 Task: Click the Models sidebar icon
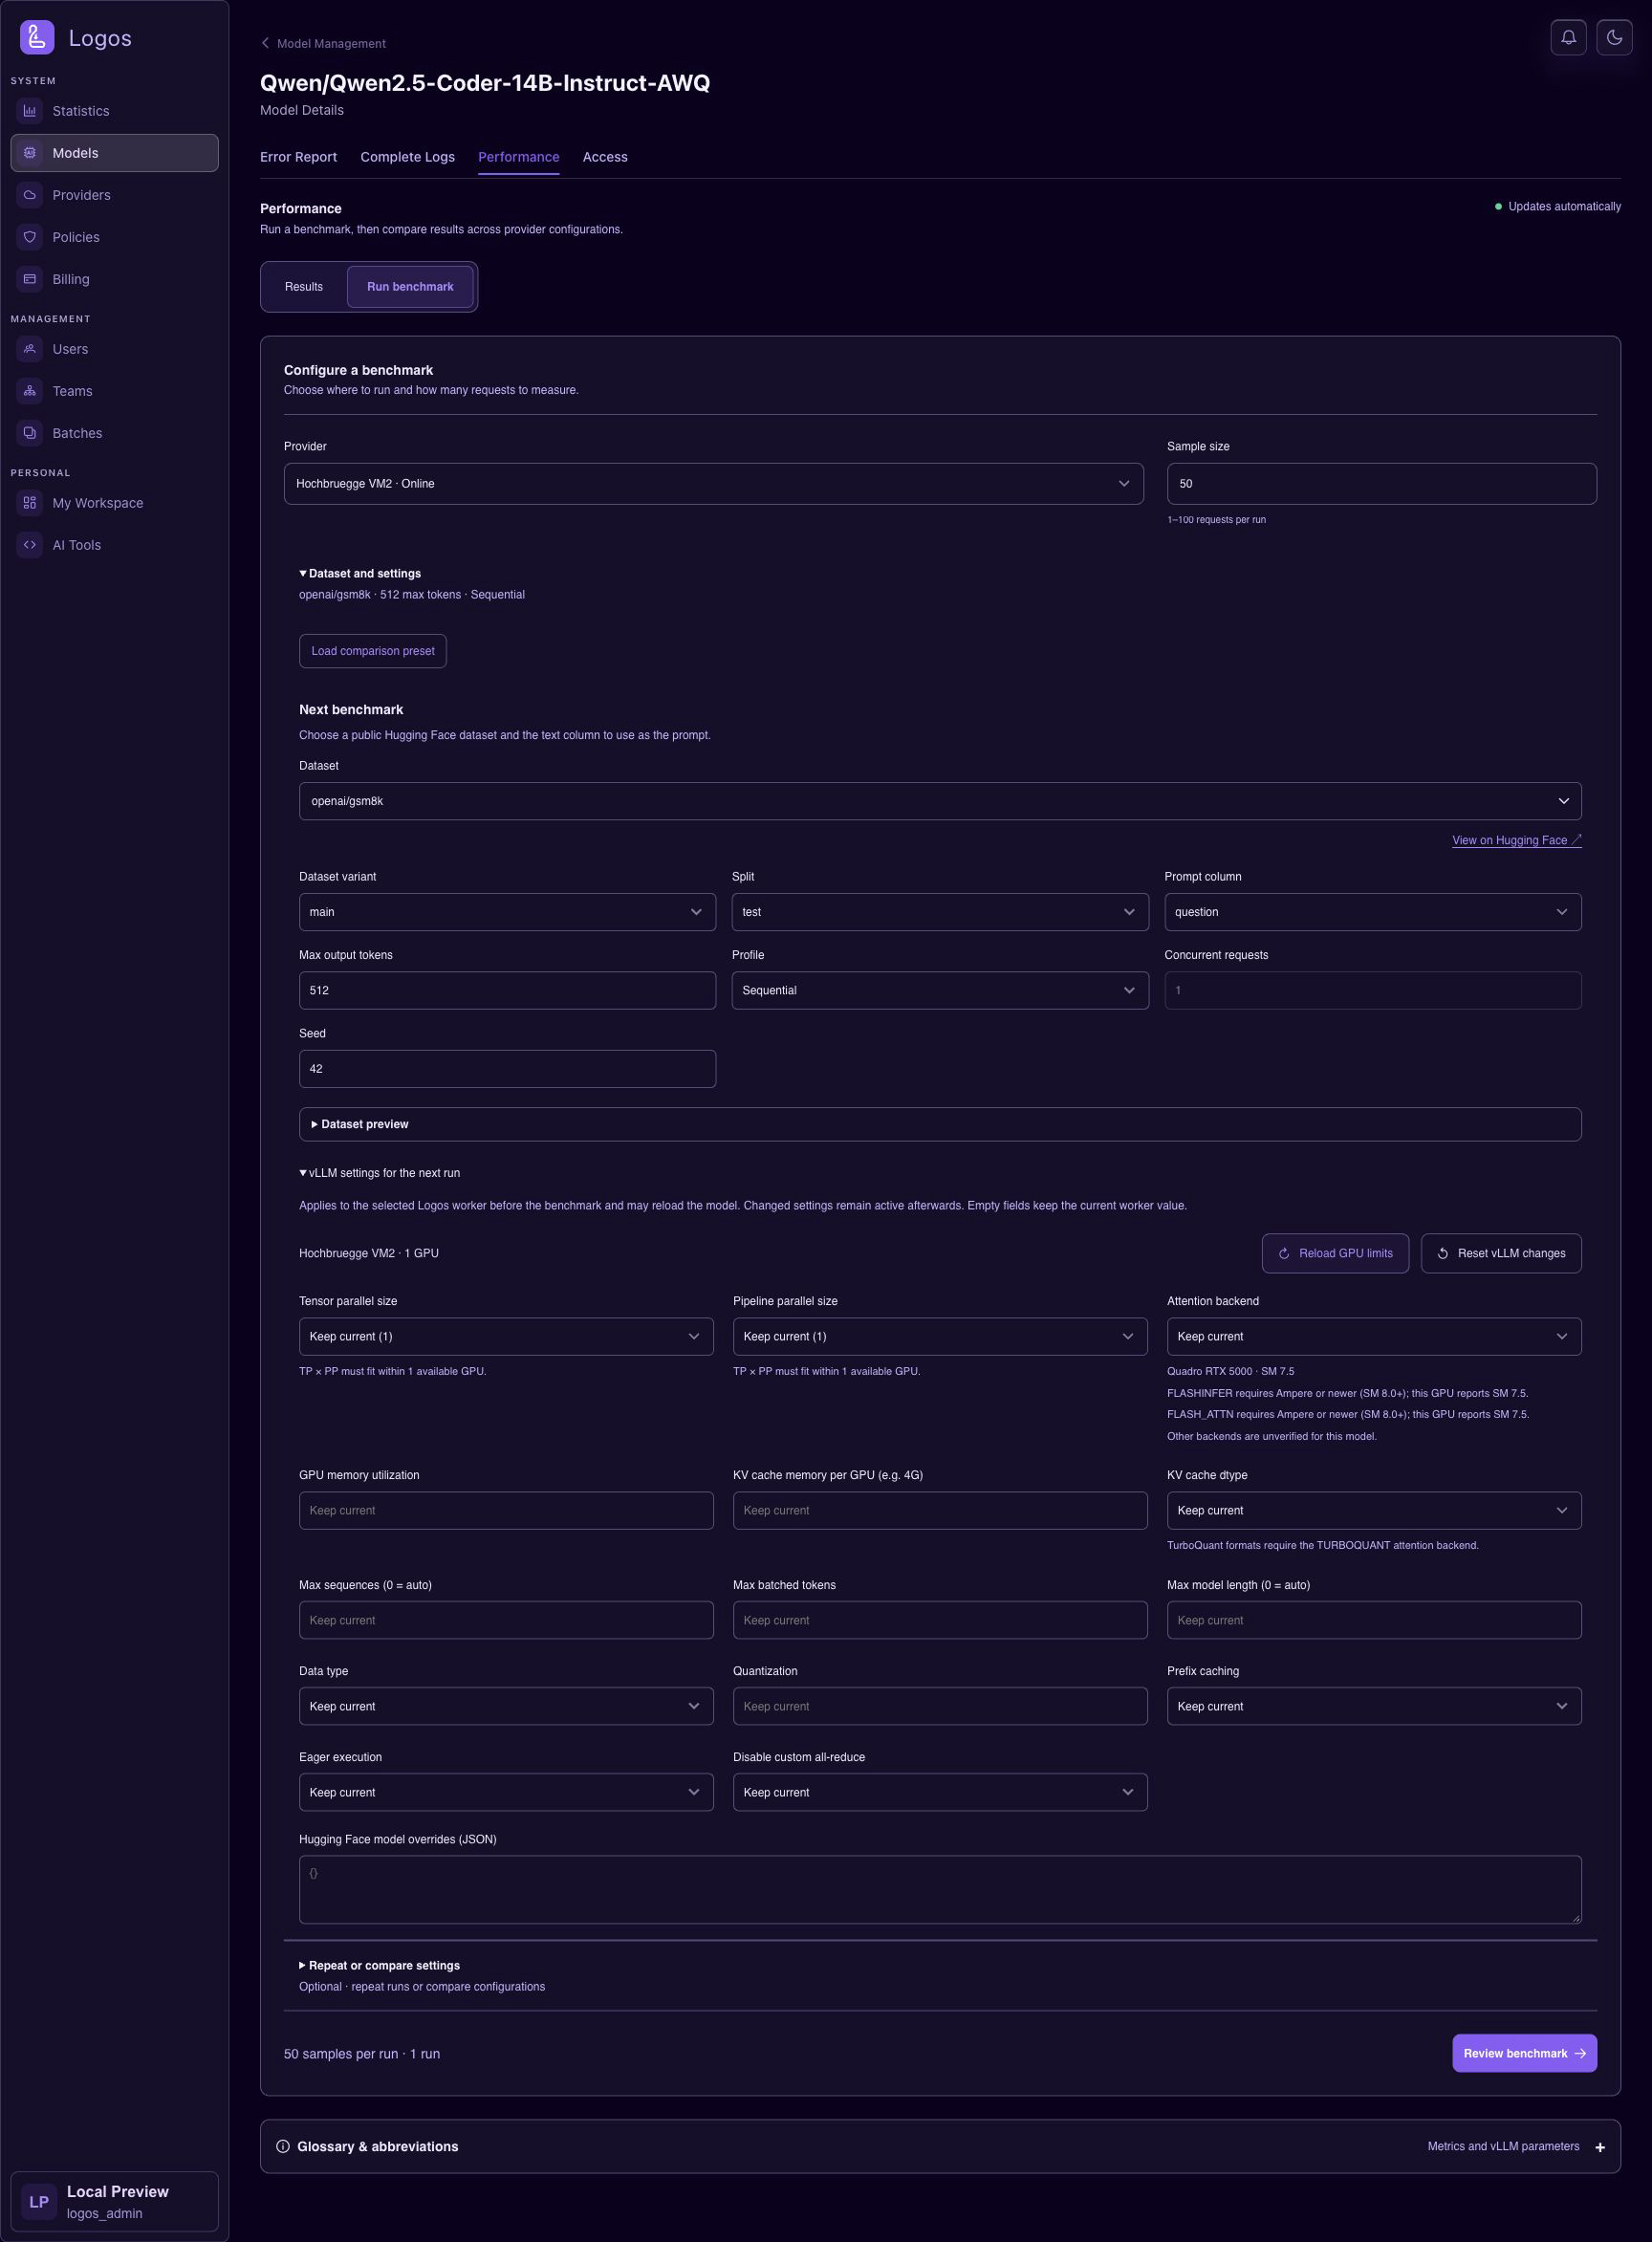point(30,153)
